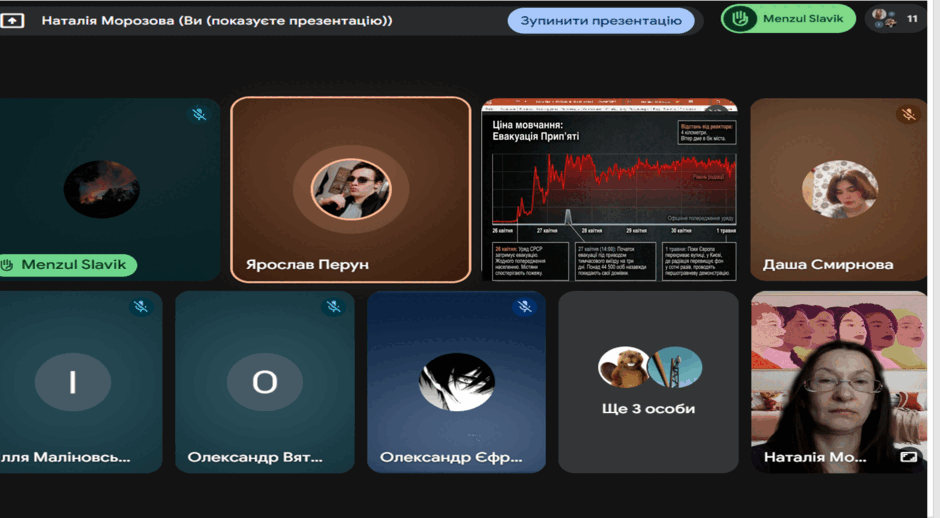The width and height of the screenshot is (940, 518).
Task: Click the Menzul Slavik green name label on tile
Action: point(68,264)
